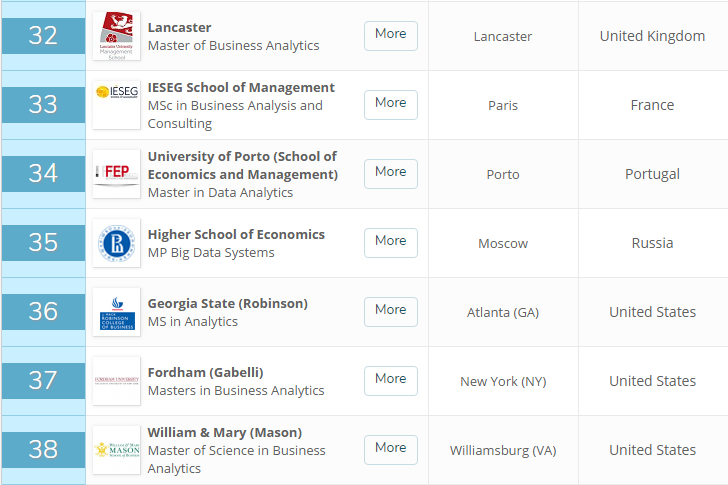Open the Georgia State (Robinson) link

227,303
